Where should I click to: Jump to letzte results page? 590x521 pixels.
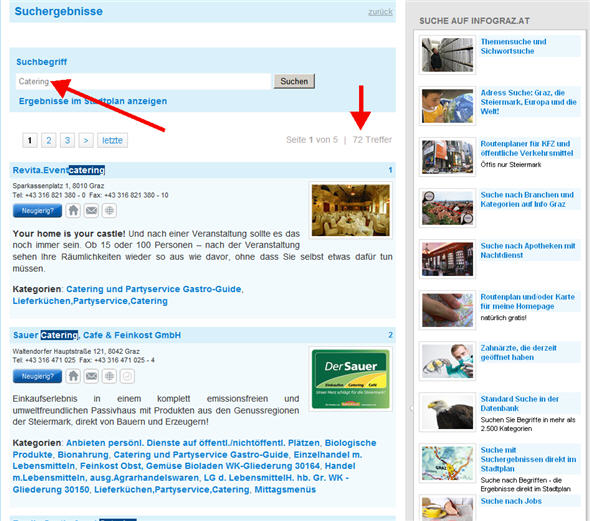113,140
